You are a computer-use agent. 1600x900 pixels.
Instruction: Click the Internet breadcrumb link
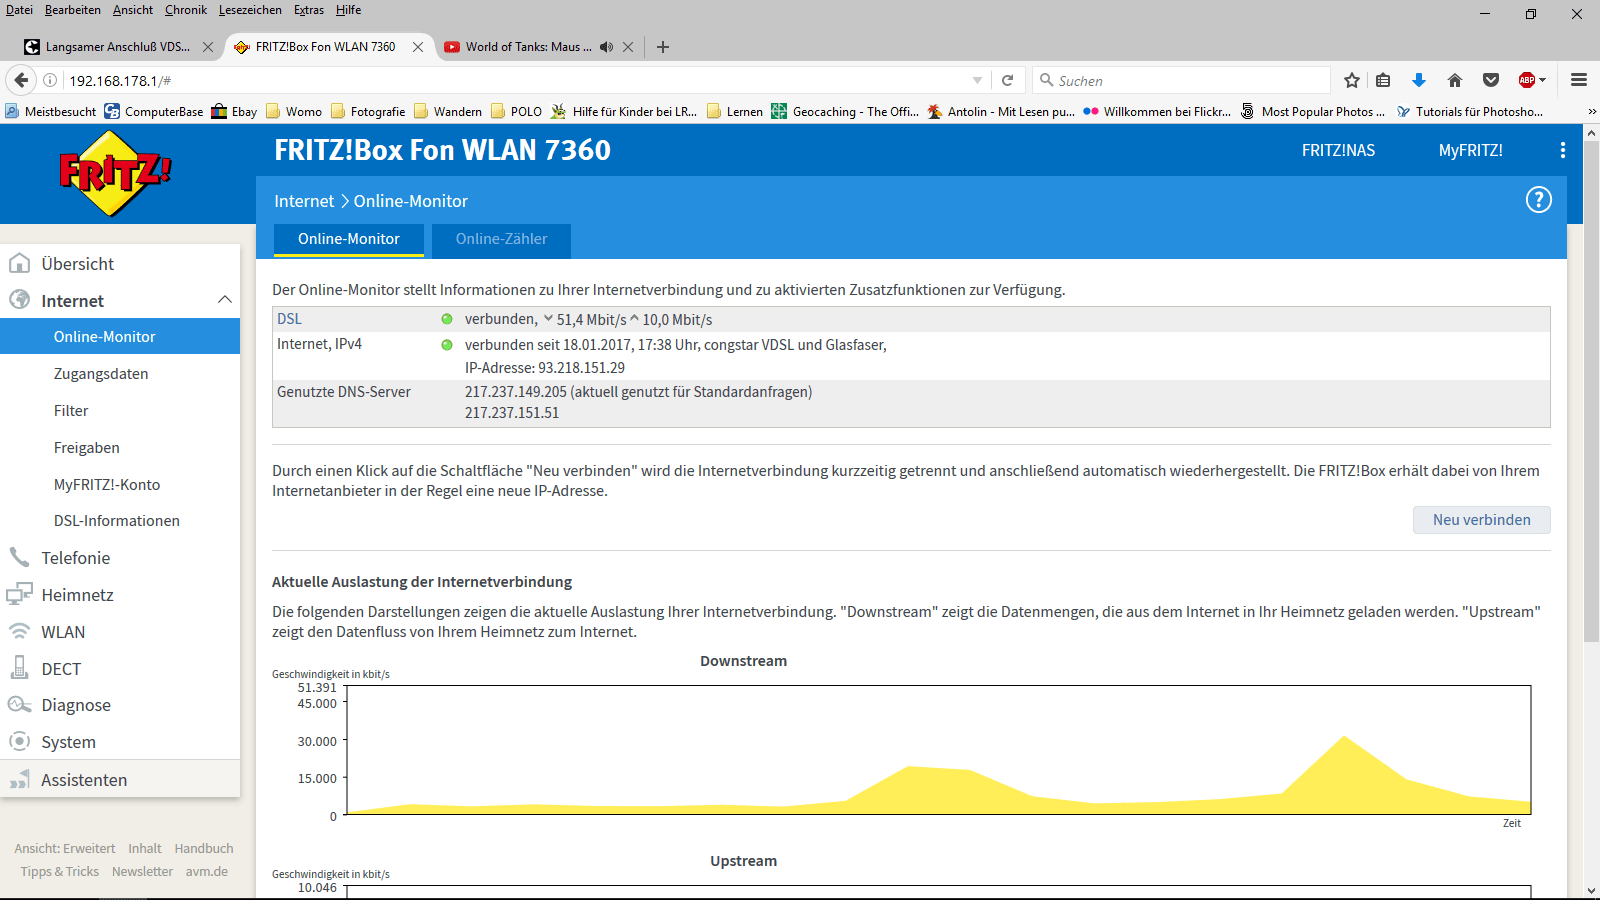tap(304, 201)
